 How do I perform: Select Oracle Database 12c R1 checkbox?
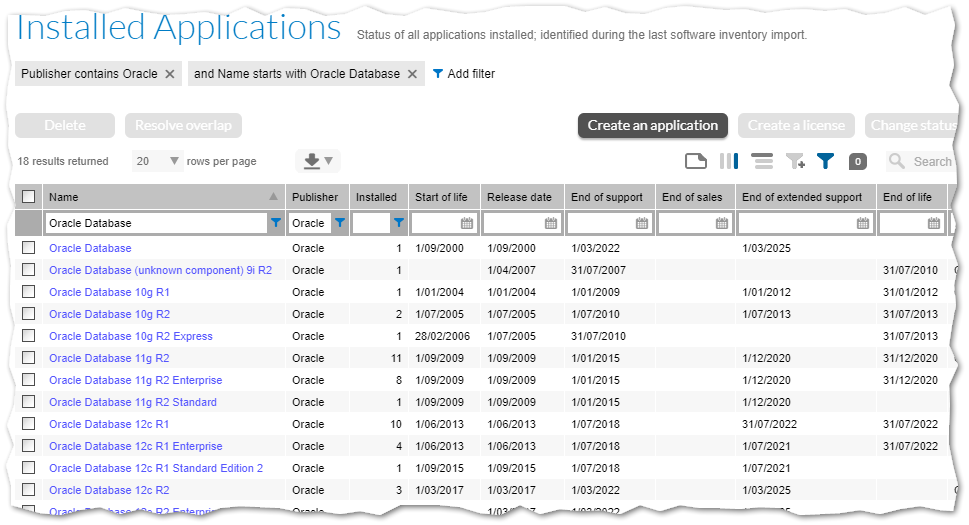[28, 424]
